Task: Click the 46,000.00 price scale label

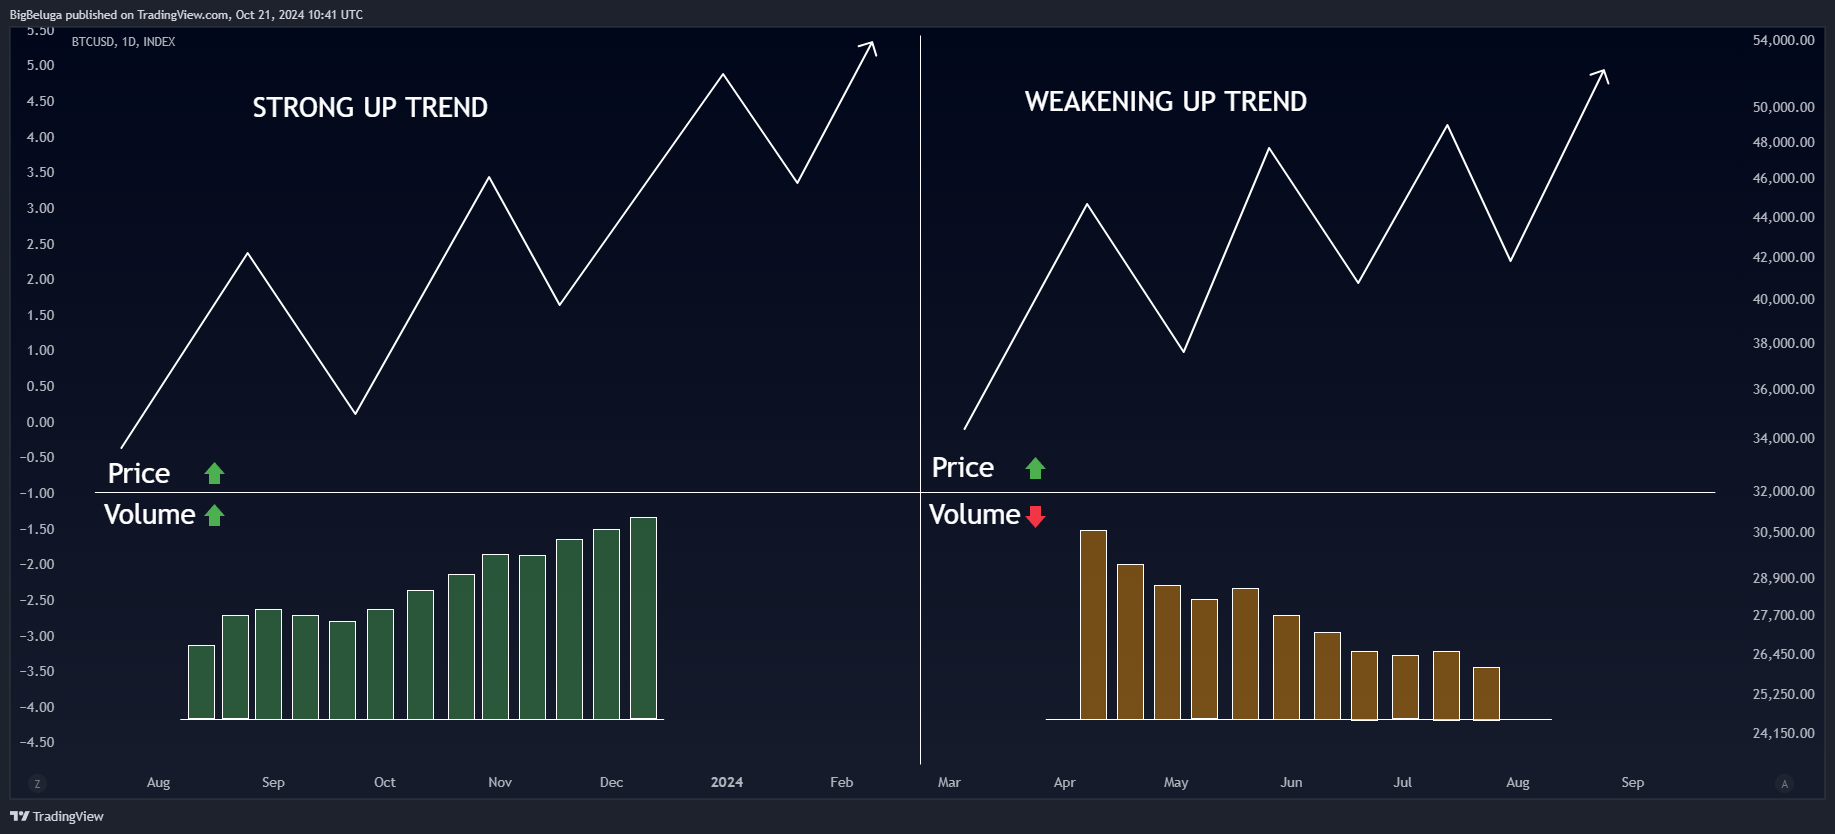Action: (x=1783, y=178)
